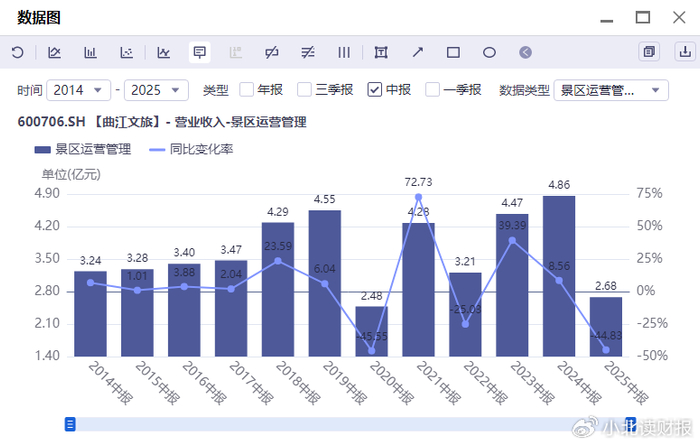Click the left handle of range slider
700x445 pixels.
(x=70, y=424)
